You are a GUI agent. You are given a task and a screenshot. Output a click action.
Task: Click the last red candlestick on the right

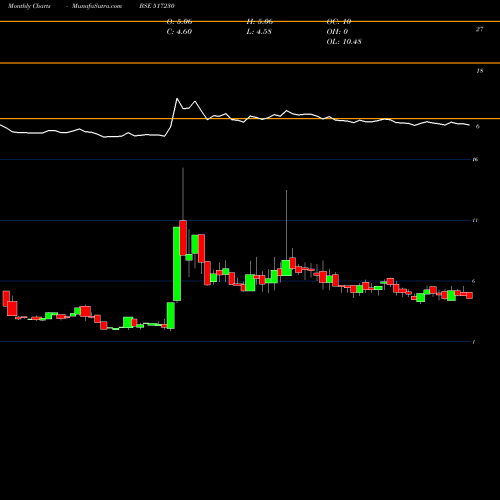tap(469, 295)
